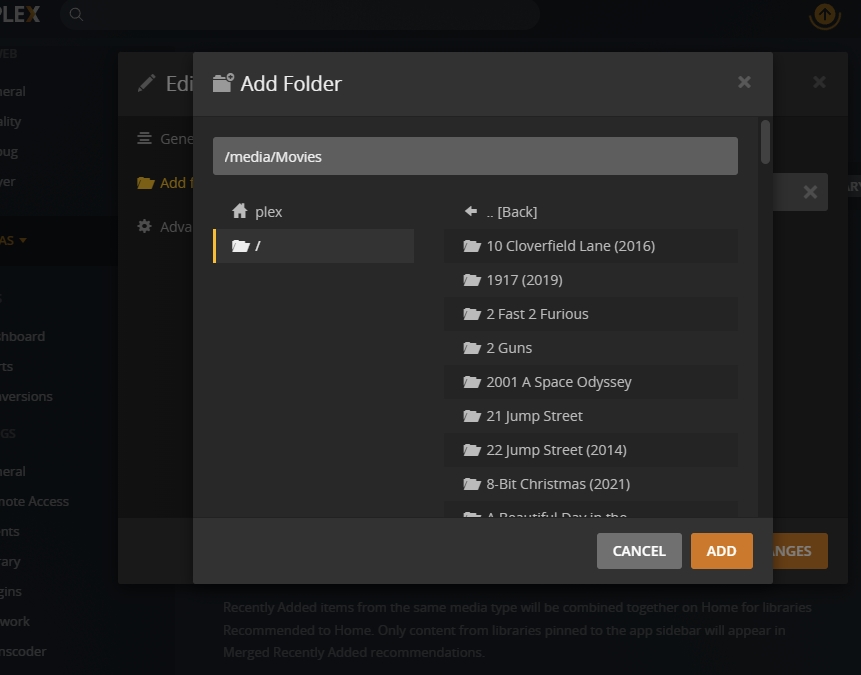Open Advanced tab in Edit Library dialog

pos(165,227)
